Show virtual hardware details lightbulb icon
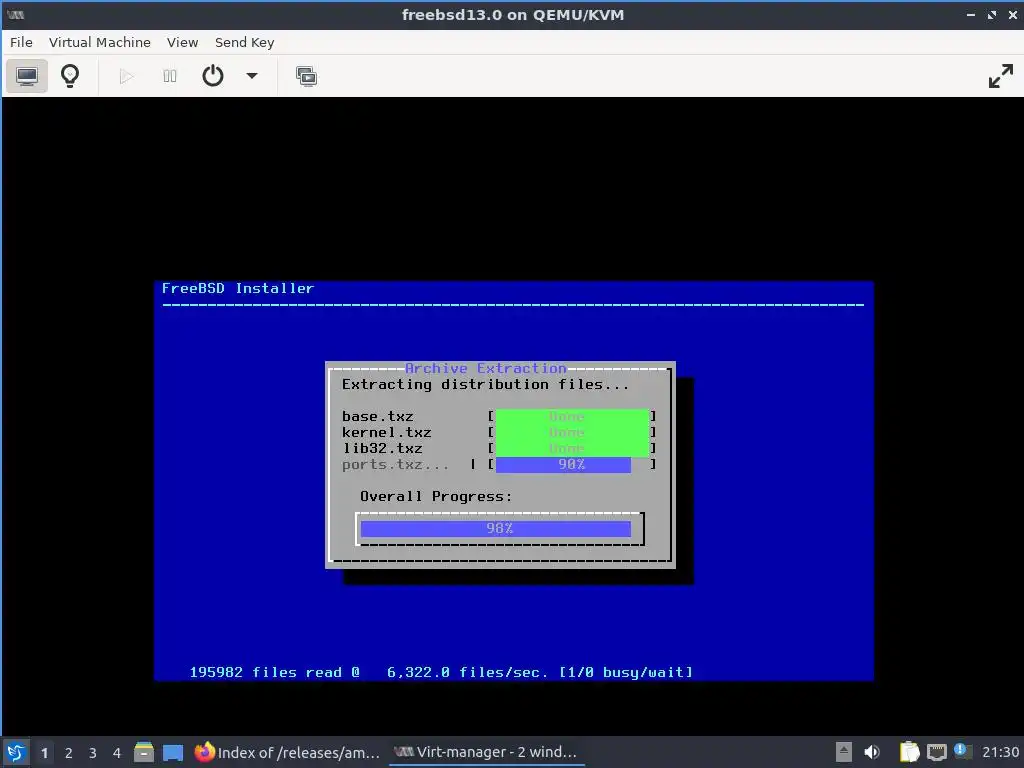The height and width of the screenshot is (768, 1024). pos(70,76)
